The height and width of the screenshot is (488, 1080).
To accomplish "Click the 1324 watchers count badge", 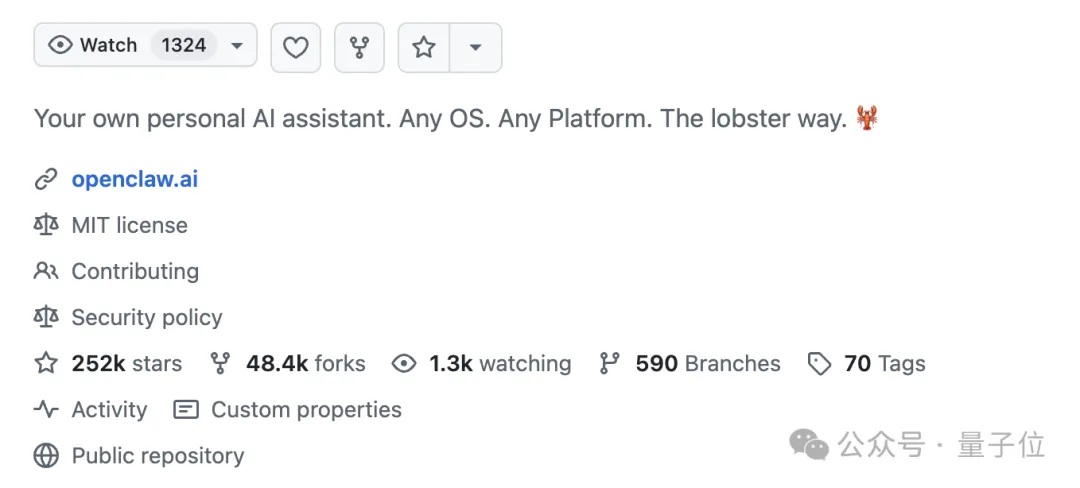I will (184, 46).
